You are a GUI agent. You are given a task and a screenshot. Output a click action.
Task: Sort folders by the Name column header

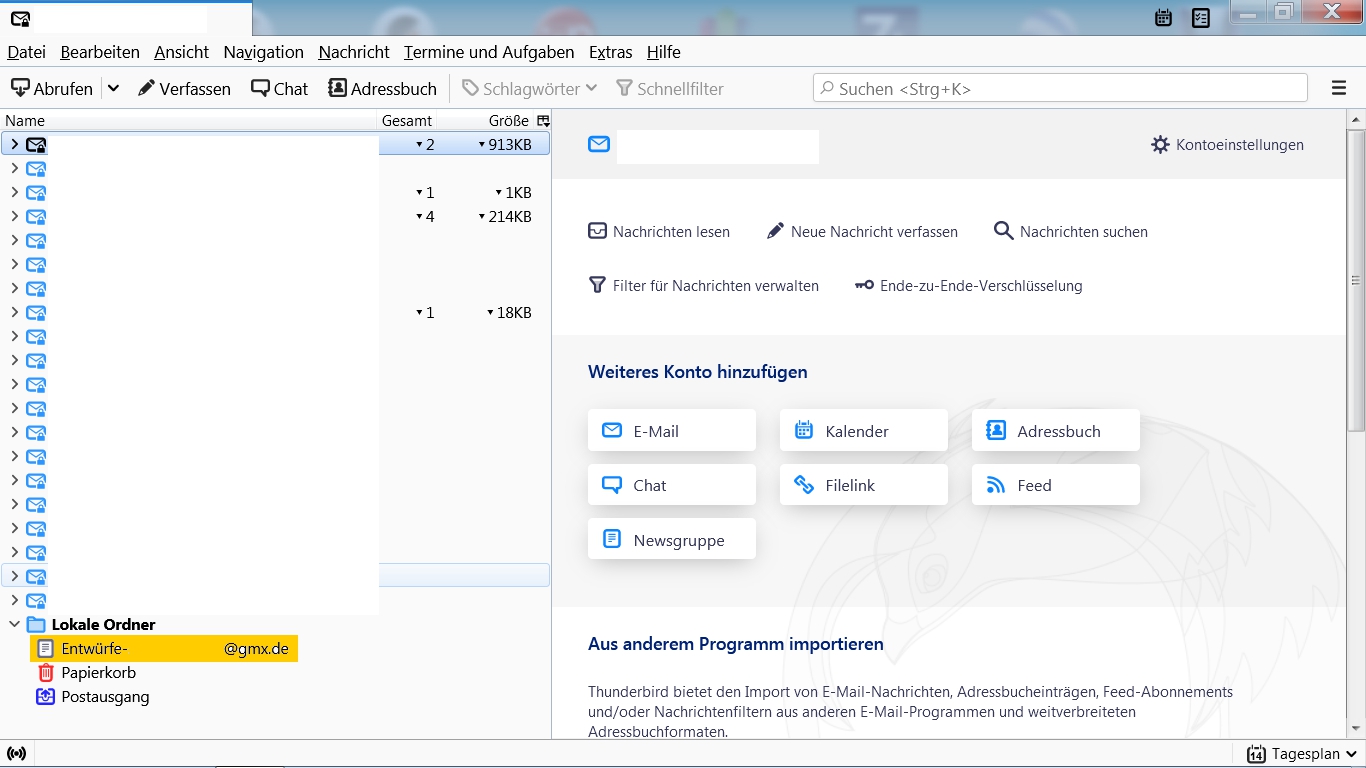(x=189, y=120)
